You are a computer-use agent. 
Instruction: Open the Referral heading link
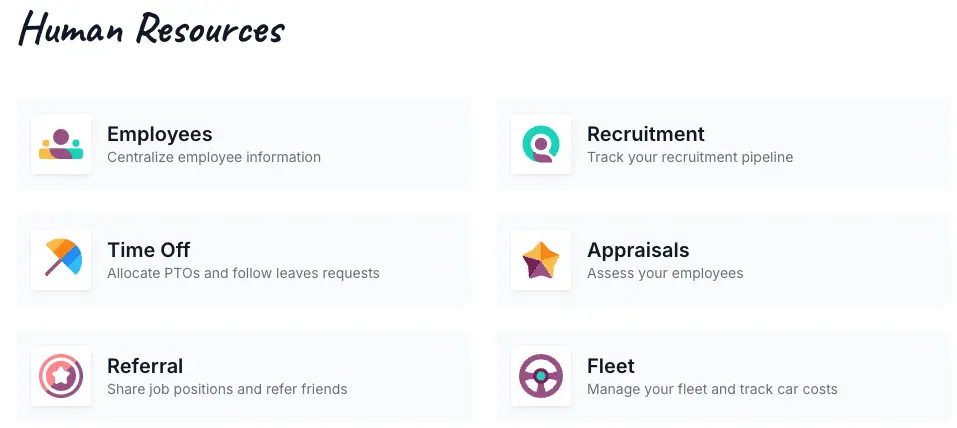pyautogui.click(x=145, y=366)
